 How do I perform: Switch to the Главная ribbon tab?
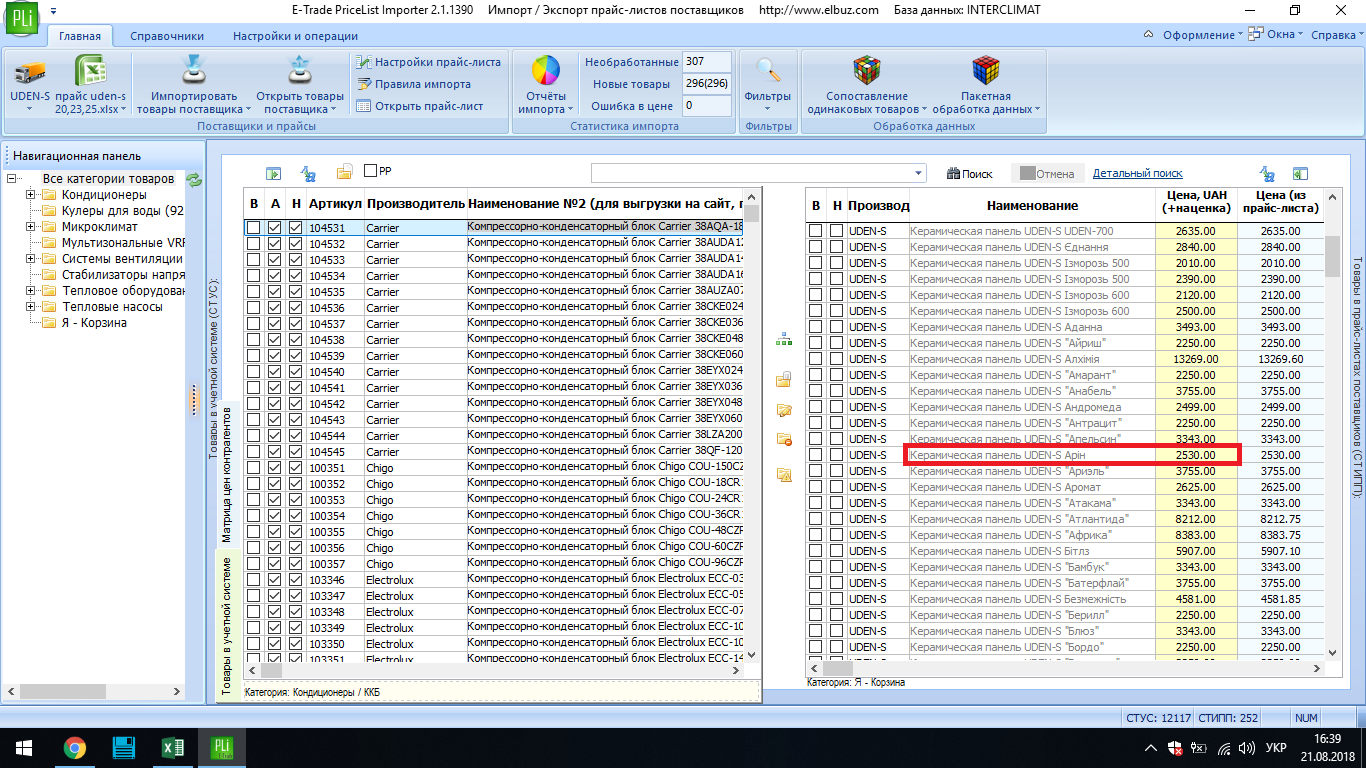(x=80, y=36)
